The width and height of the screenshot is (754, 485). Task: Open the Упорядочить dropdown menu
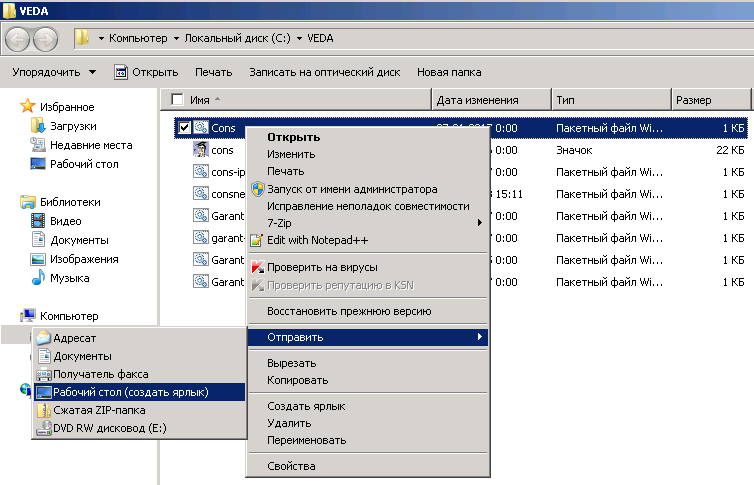[x=54, y=72]
